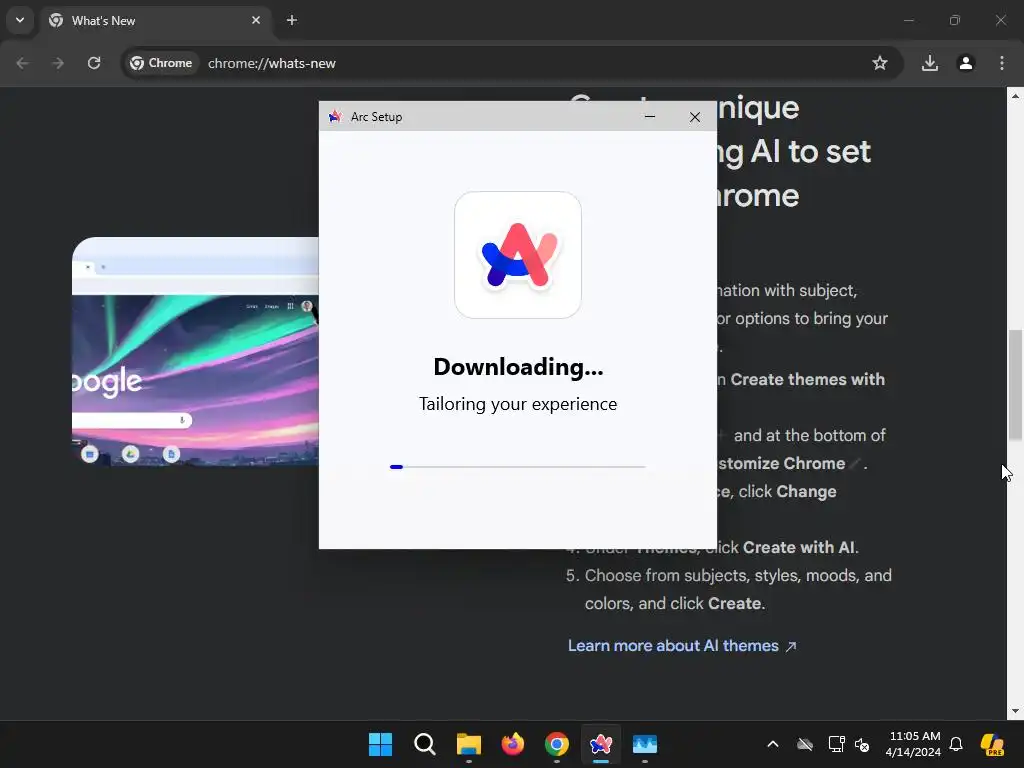The image size is (1024, 768).
Task: Go forward in Chrome
Action: pyautogui.click(x=58, y=63)
